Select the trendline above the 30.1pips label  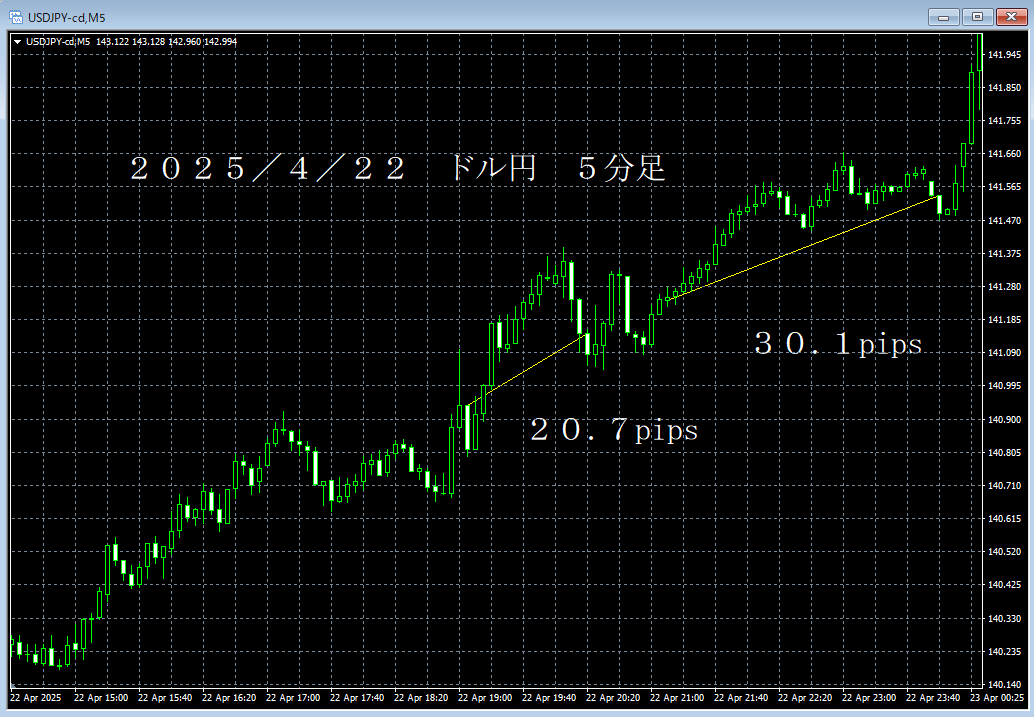click(x=805, y=247)
